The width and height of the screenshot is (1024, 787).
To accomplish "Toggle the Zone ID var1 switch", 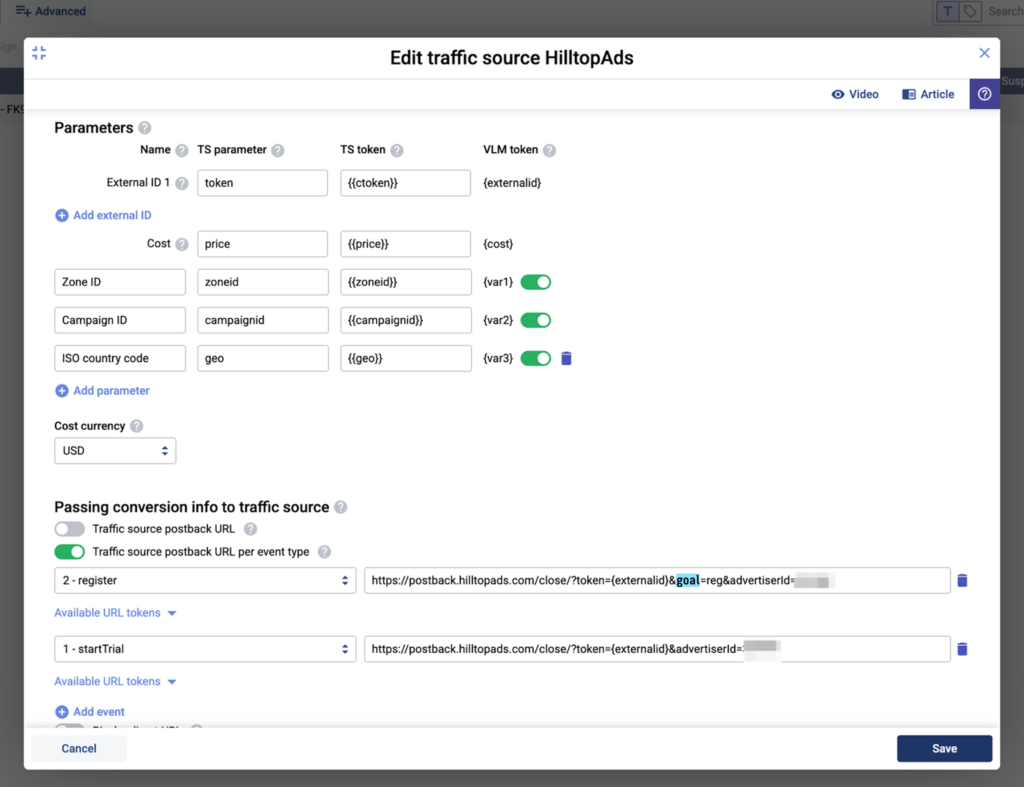I will (536, 282).
